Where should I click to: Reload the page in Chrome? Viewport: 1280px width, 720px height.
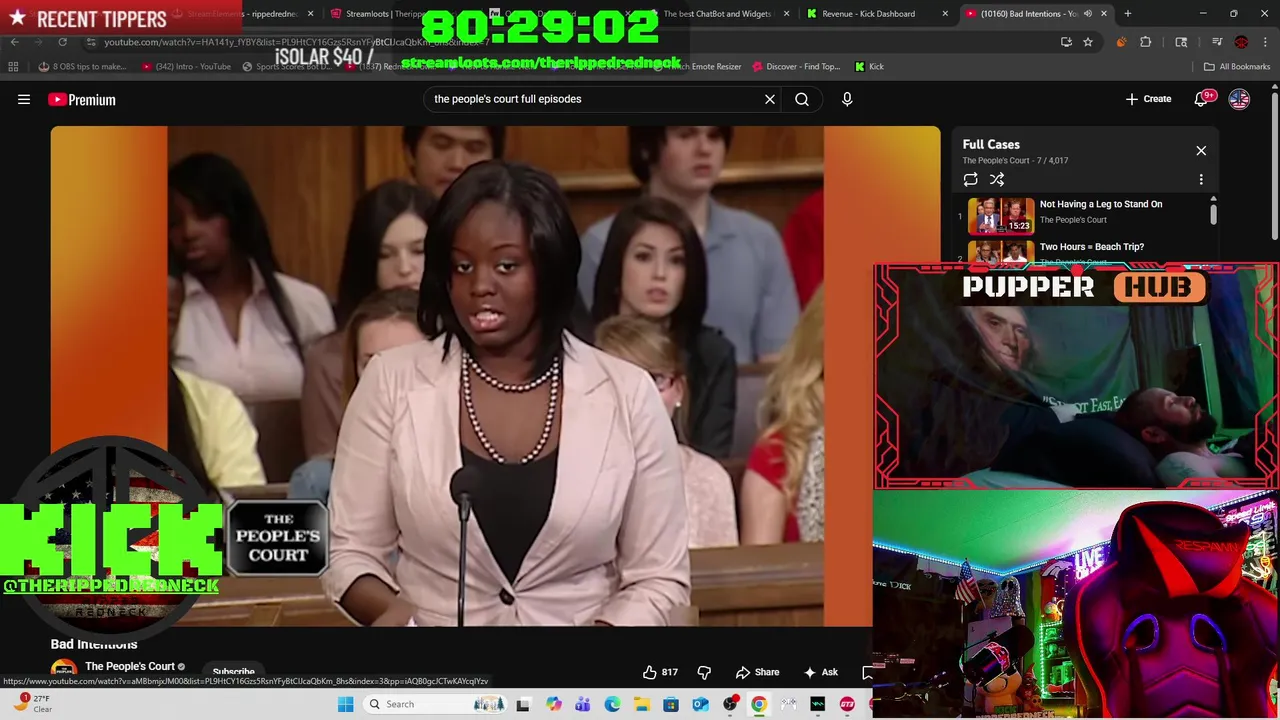click(x=62, y=42)
